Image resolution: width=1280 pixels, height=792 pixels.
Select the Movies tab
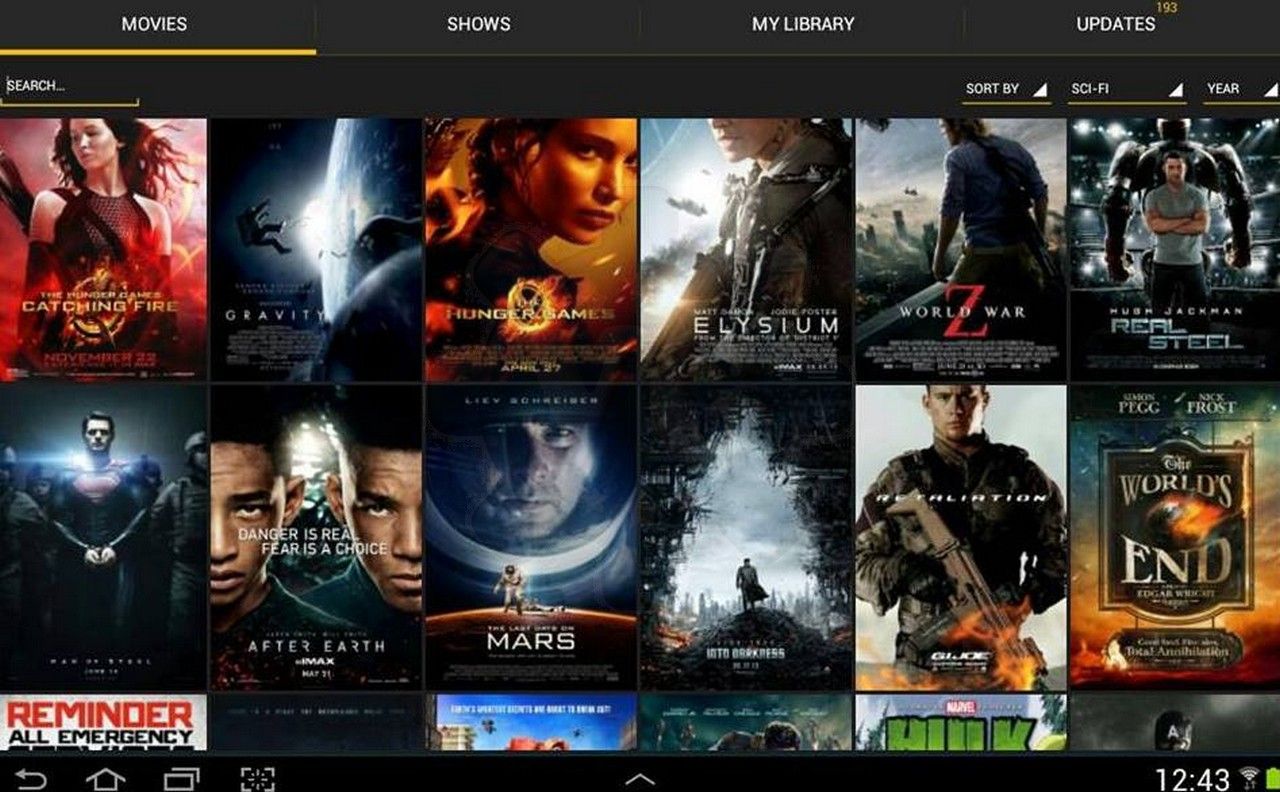[154, 24]
